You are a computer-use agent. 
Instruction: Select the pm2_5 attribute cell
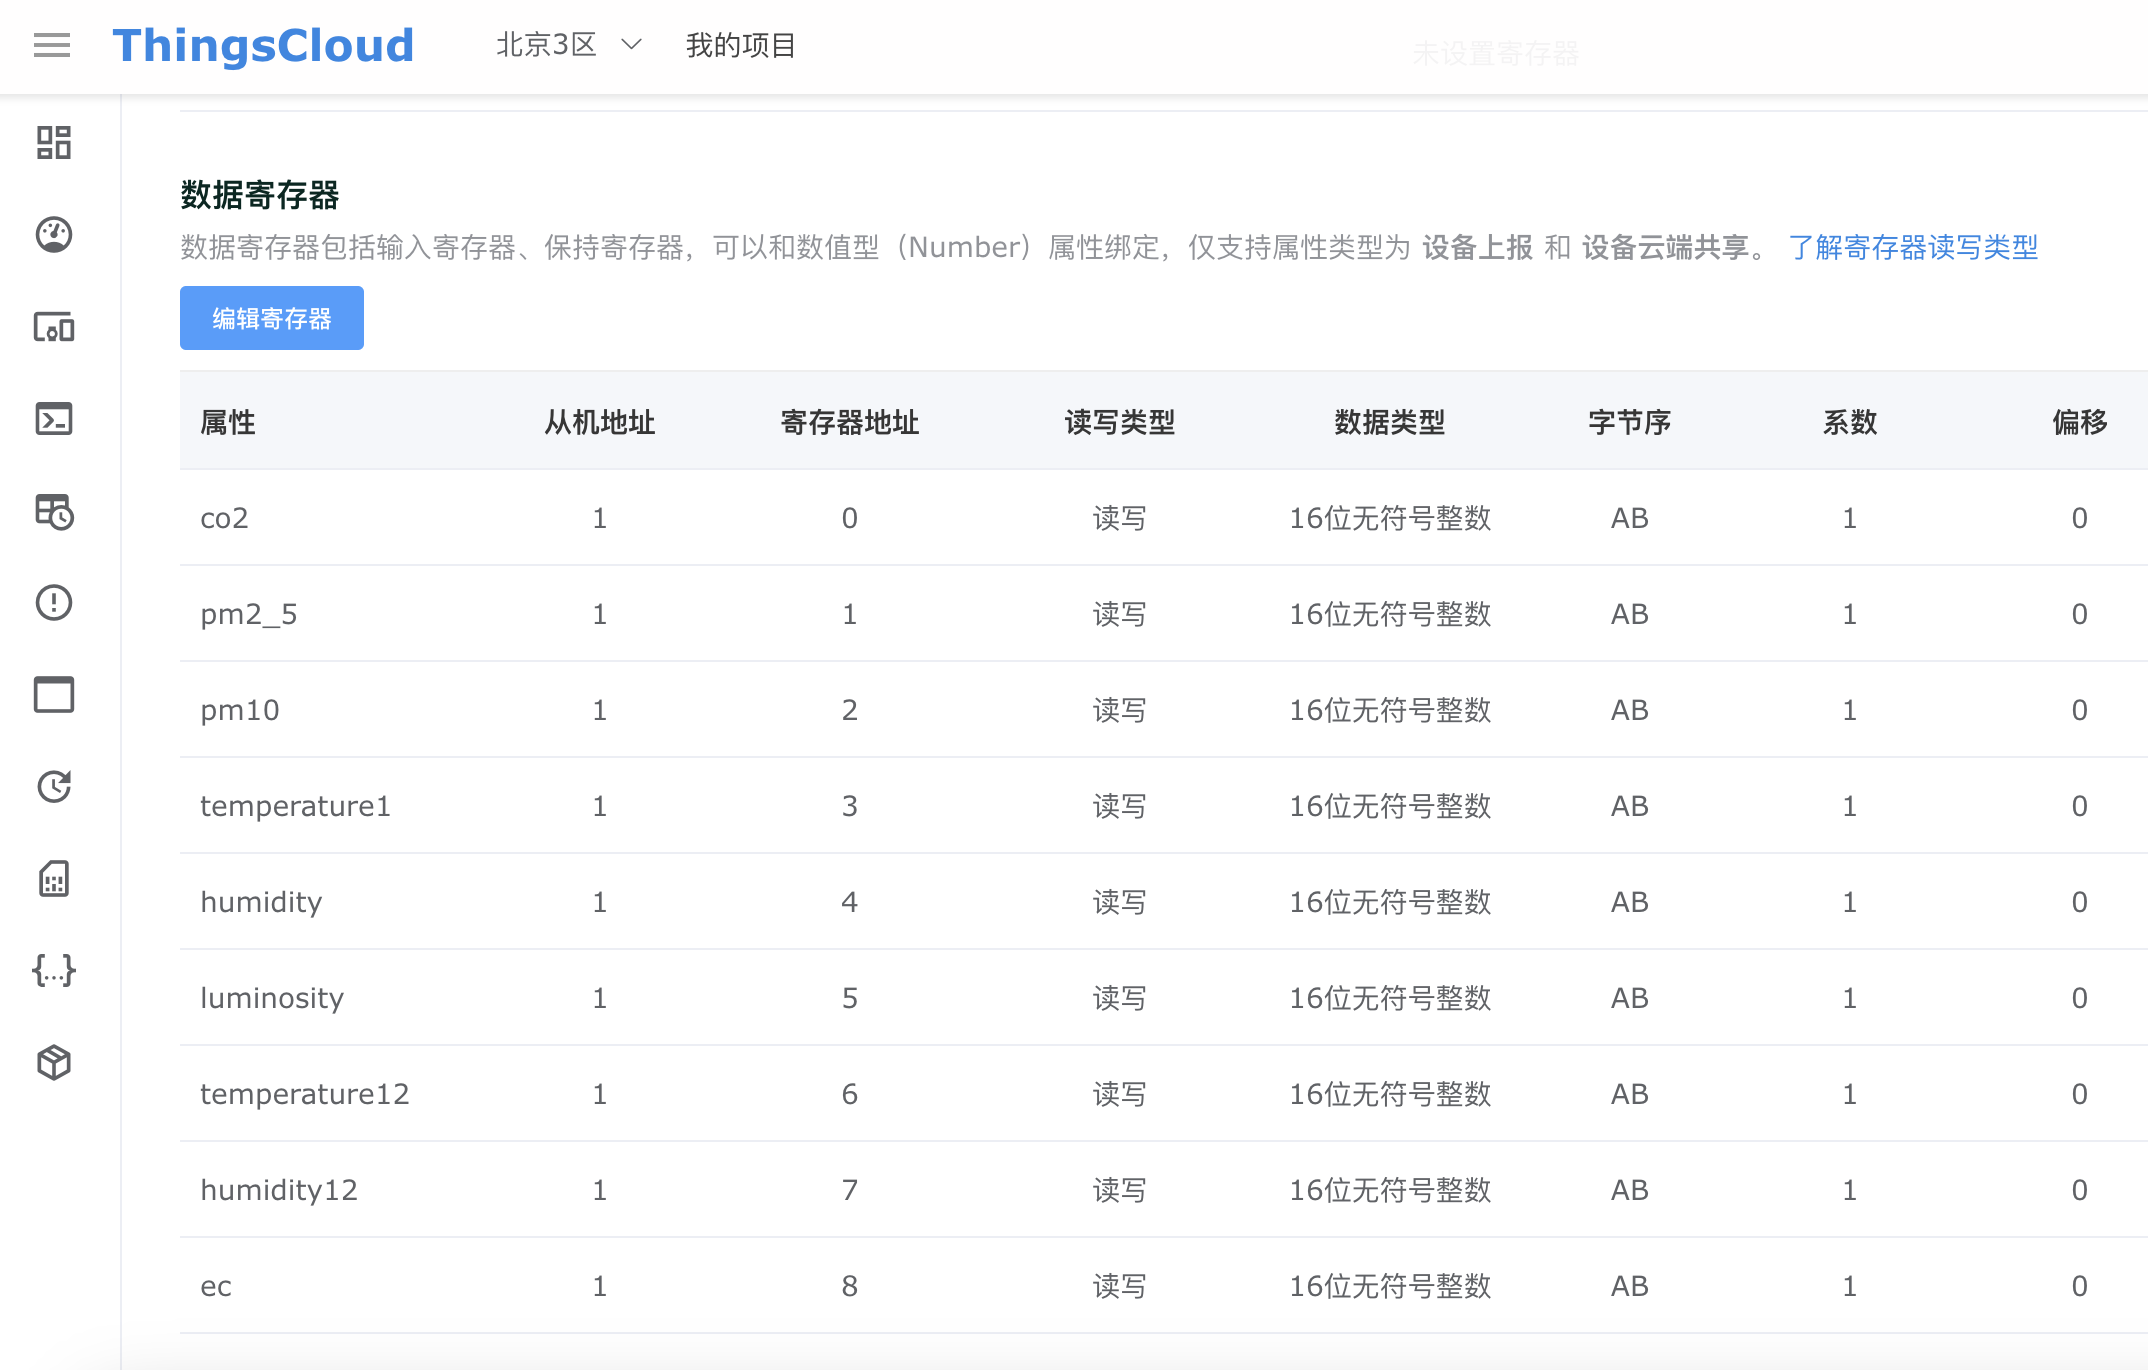pos(249,614)
